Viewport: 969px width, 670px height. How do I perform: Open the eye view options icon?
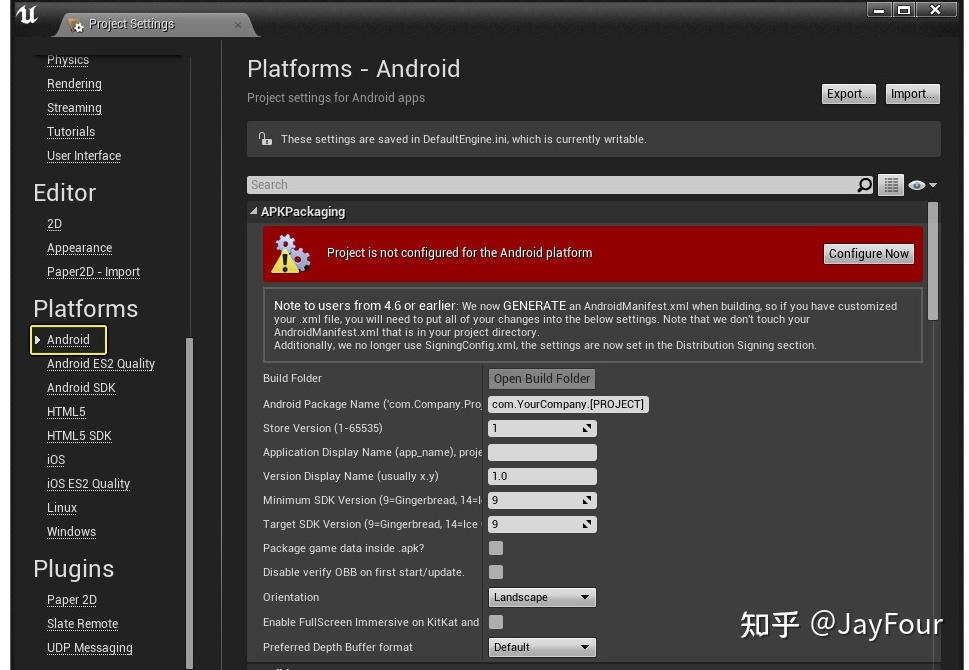coord(916,185)
